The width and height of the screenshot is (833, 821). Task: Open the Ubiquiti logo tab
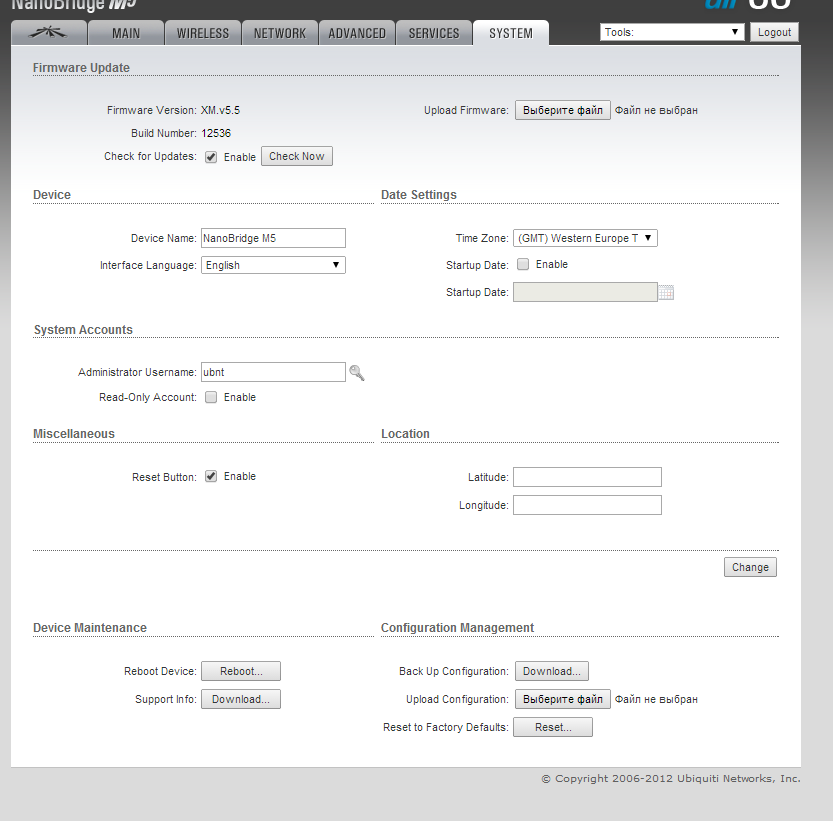tap(48, 33)
